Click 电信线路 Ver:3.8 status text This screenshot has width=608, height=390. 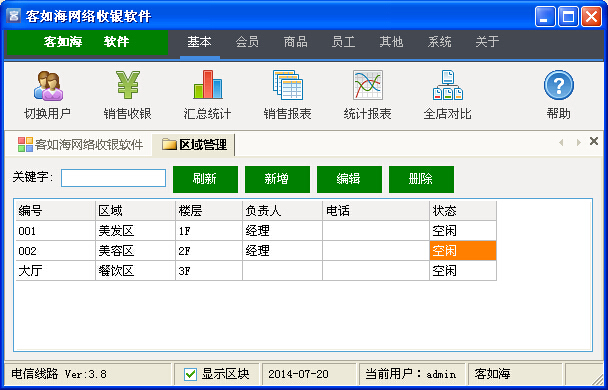[59, 374]
